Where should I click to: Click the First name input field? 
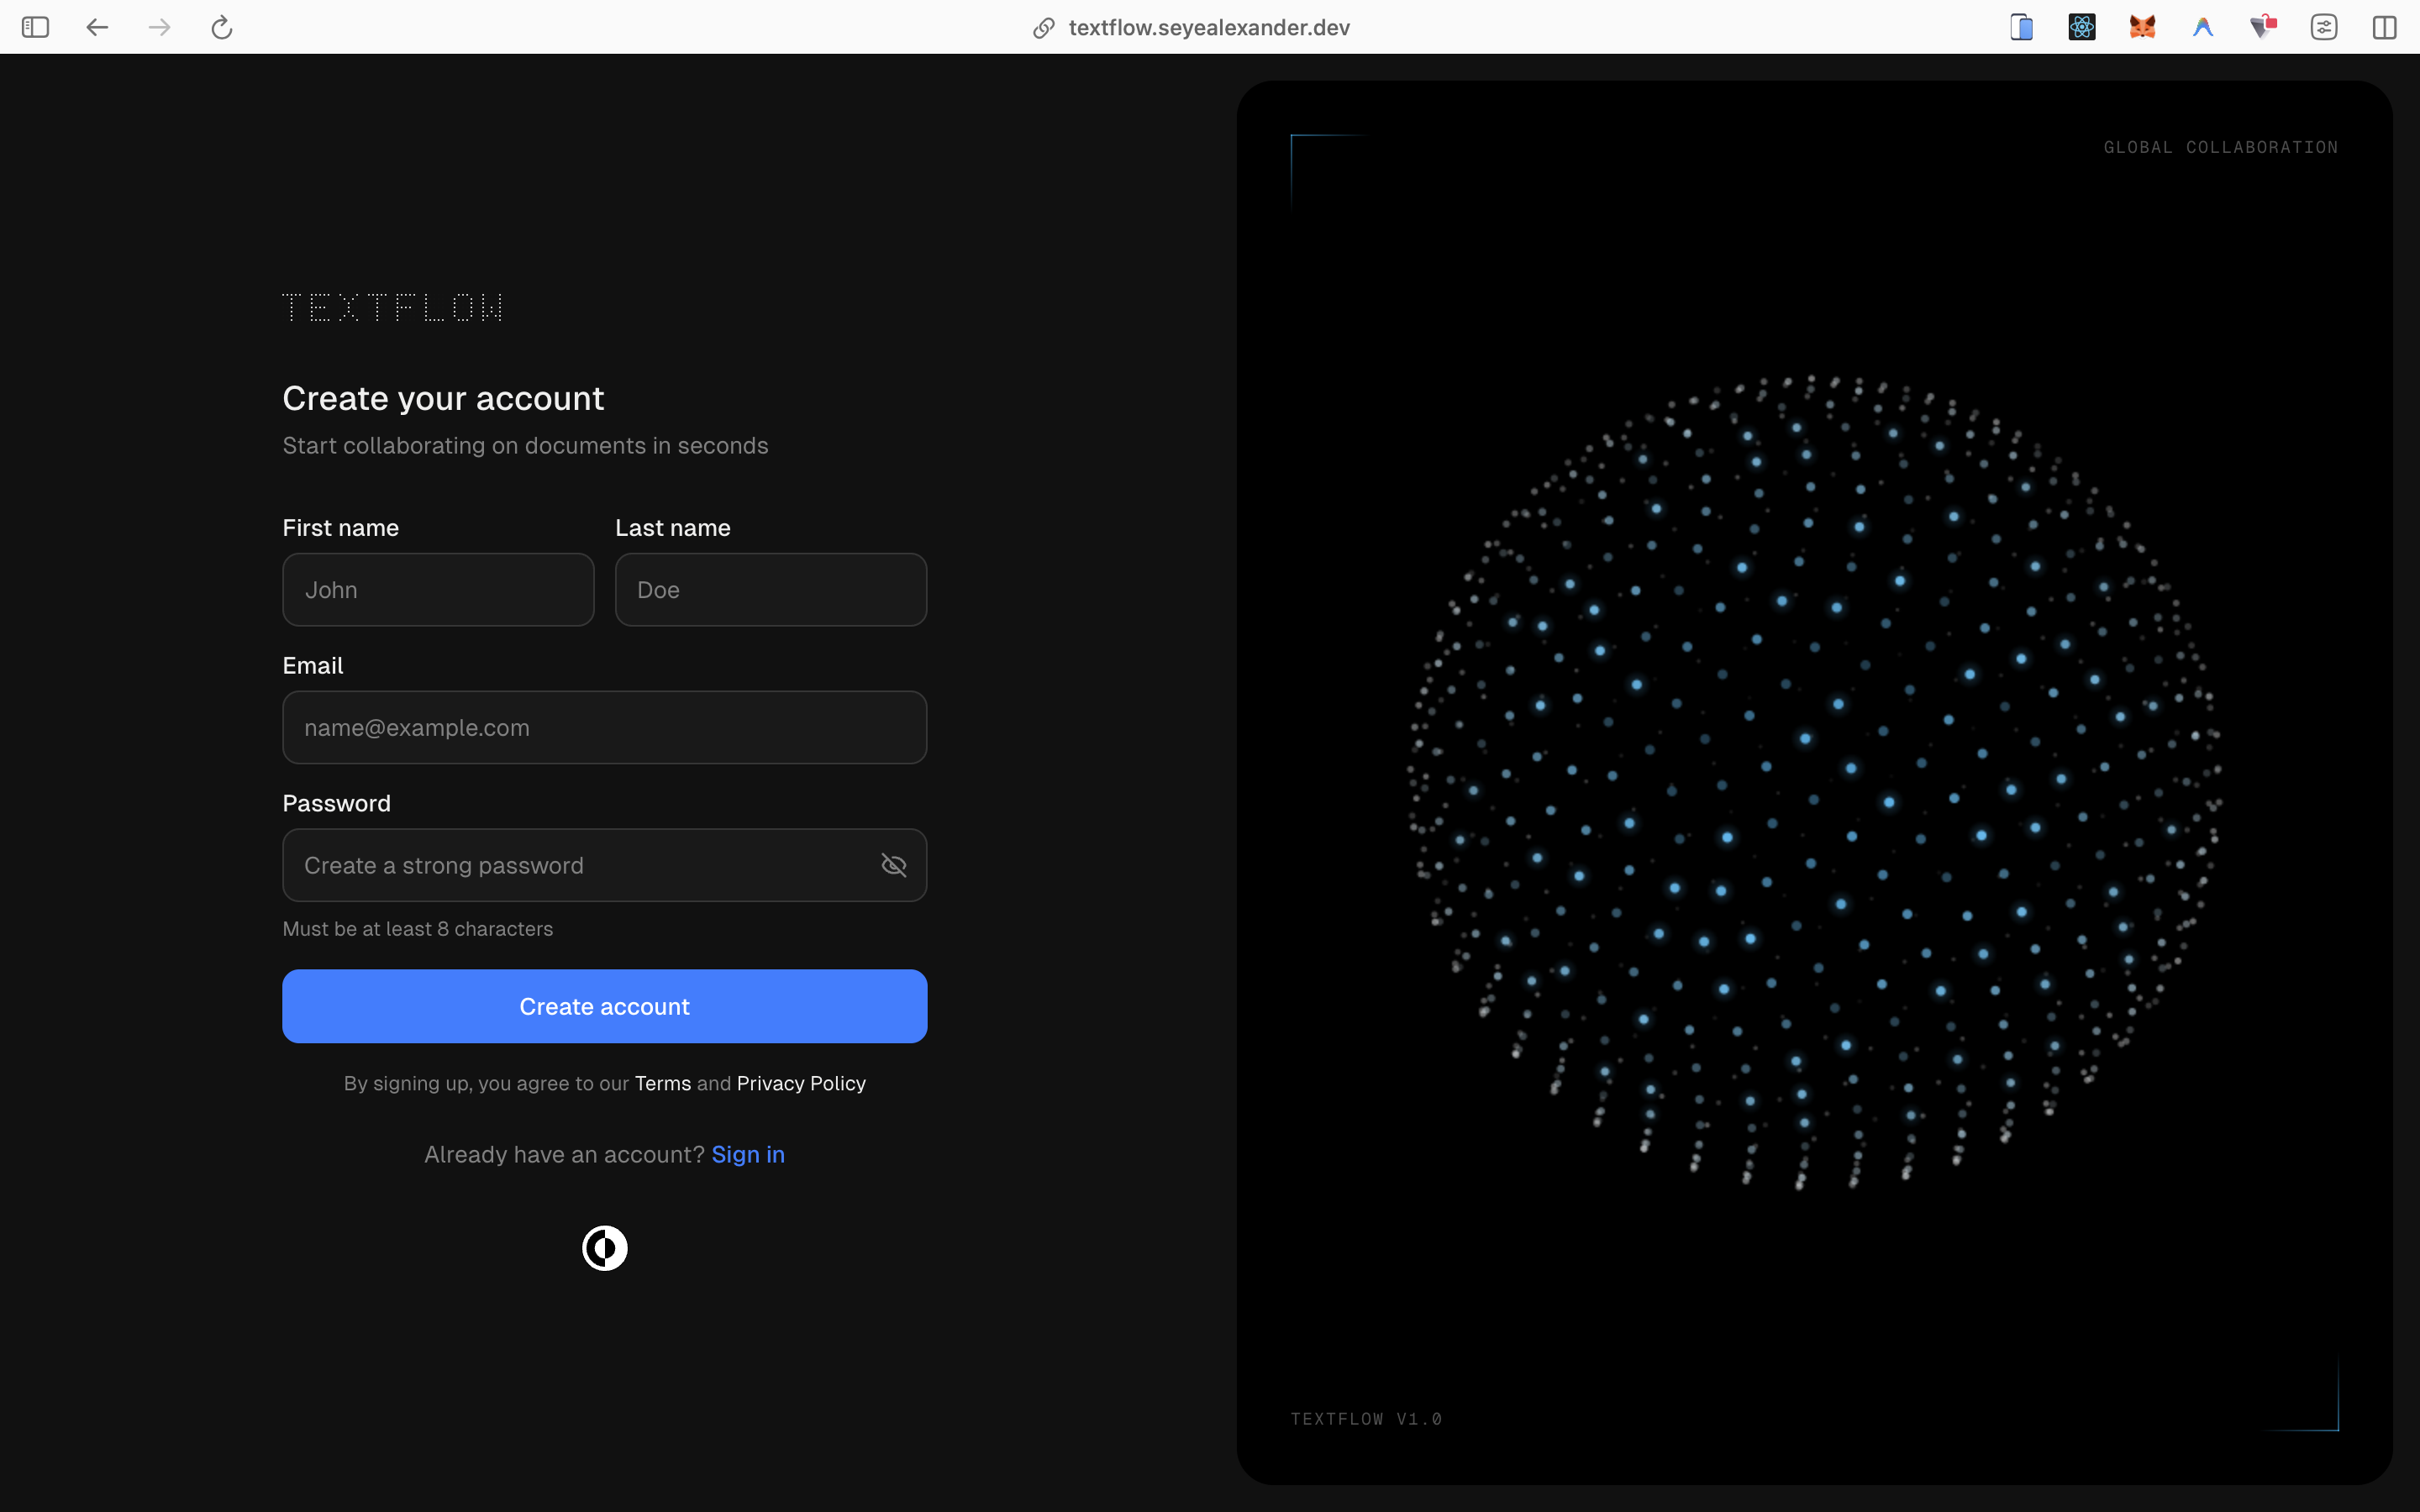[x=437, y=589]
